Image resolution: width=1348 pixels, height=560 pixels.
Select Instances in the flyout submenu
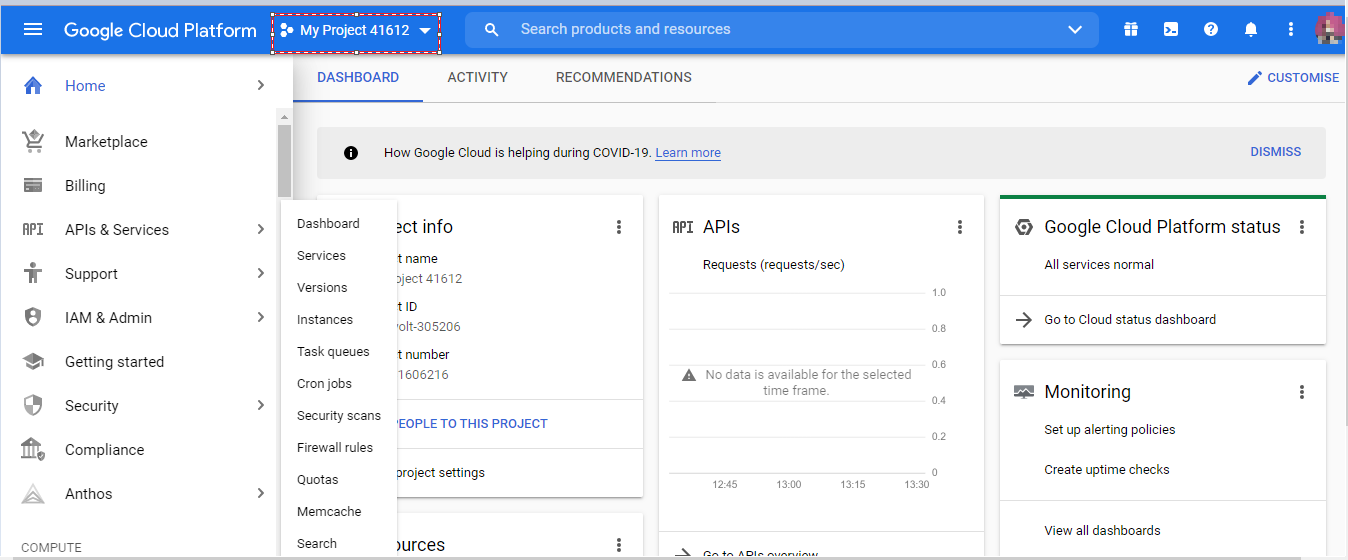(325, 320)
